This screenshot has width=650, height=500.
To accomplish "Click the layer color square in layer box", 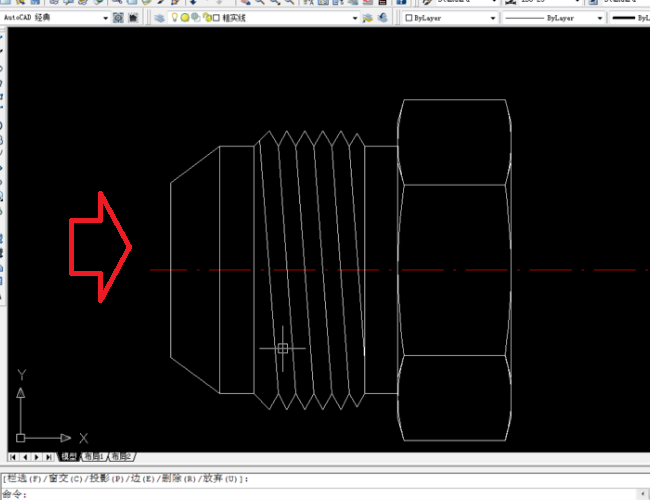I will point(216,18).
